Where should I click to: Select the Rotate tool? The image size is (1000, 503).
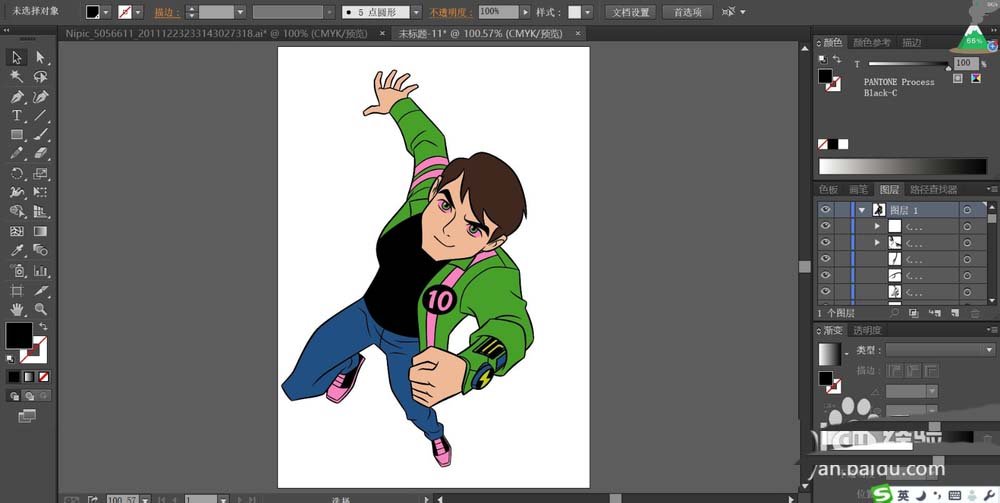click(17, 173)
